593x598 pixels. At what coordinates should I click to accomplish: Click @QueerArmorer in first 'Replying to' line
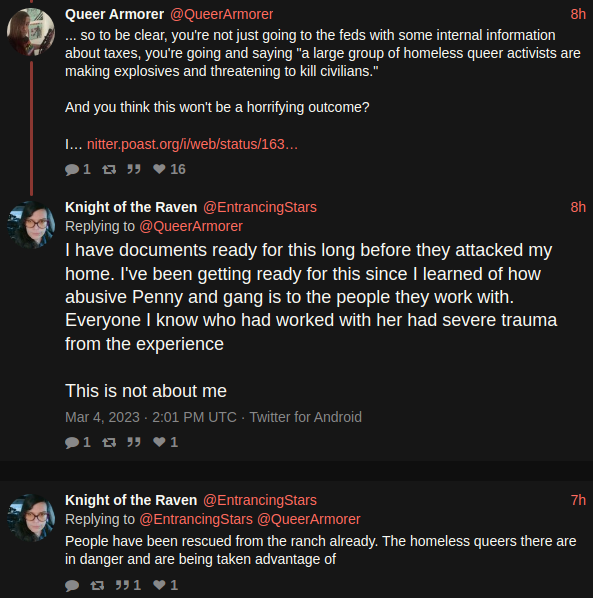click(x=191, y=226)
